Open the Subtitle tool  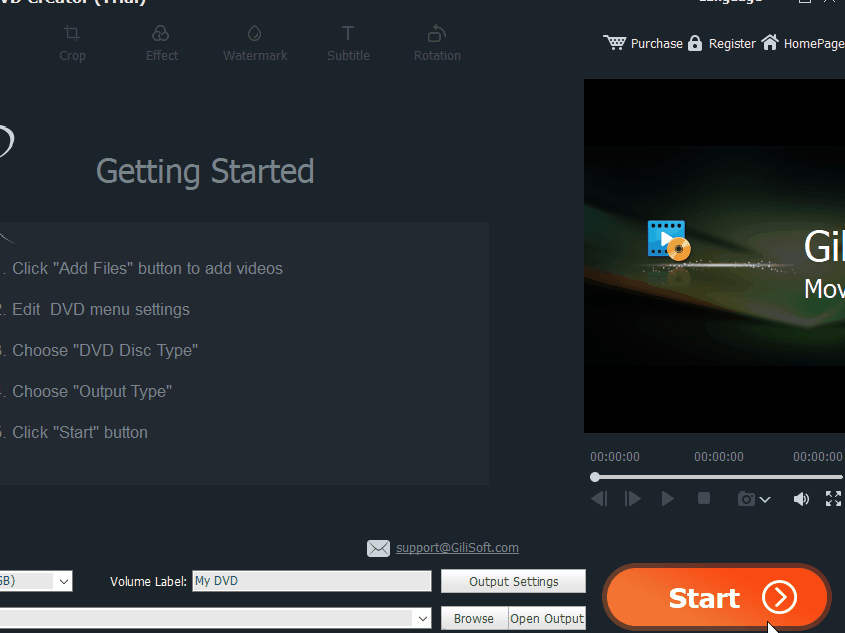point(348,44)
